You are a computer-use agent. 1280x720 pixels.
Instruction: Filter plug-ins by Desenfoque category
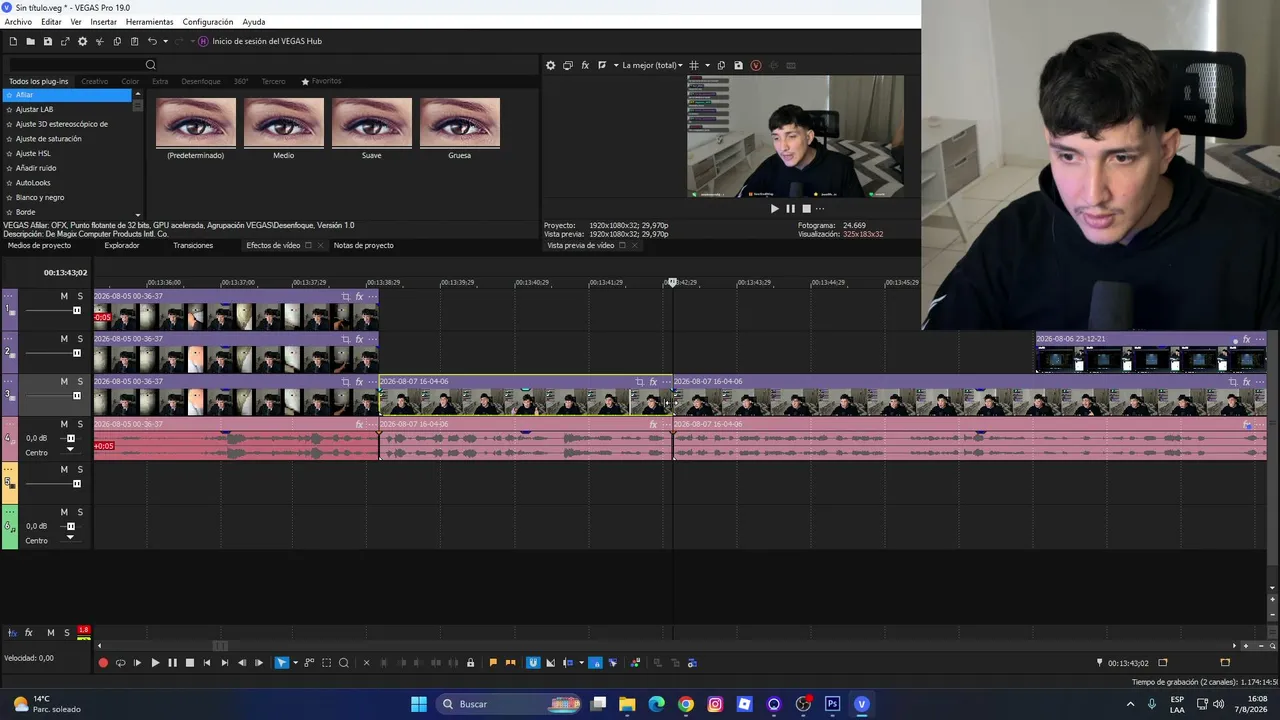click(201, 81)
